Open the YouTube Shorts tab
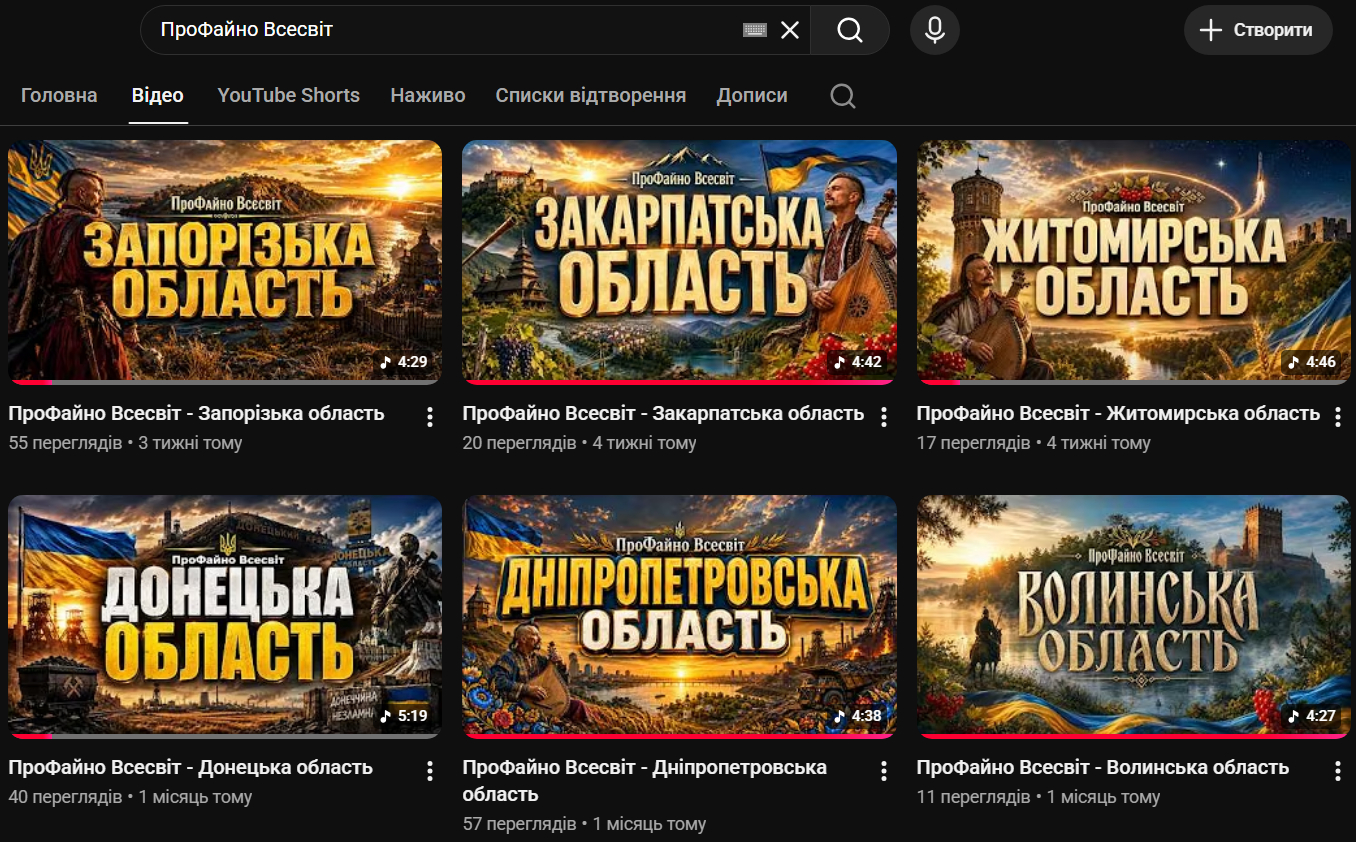 coord(289,96)
